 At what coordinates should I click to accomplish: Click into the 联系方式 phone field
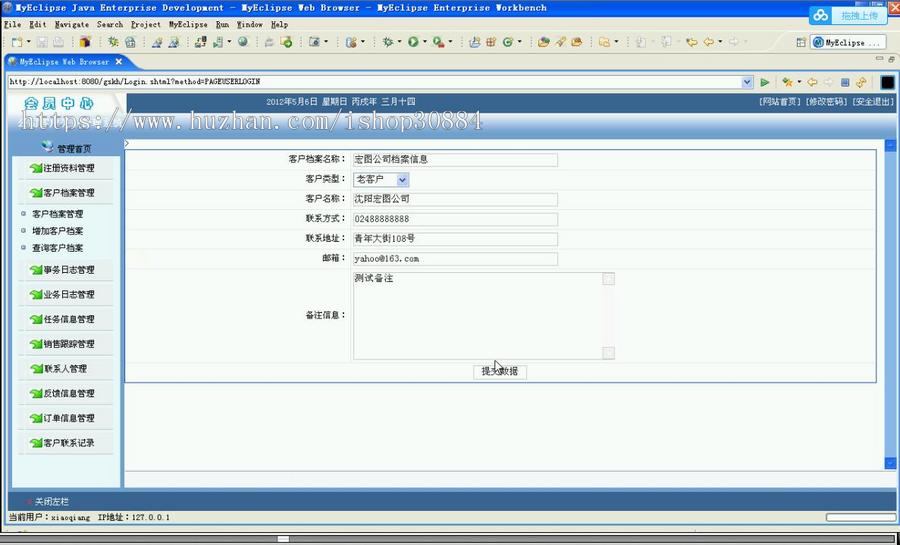(x=455, y=219)
